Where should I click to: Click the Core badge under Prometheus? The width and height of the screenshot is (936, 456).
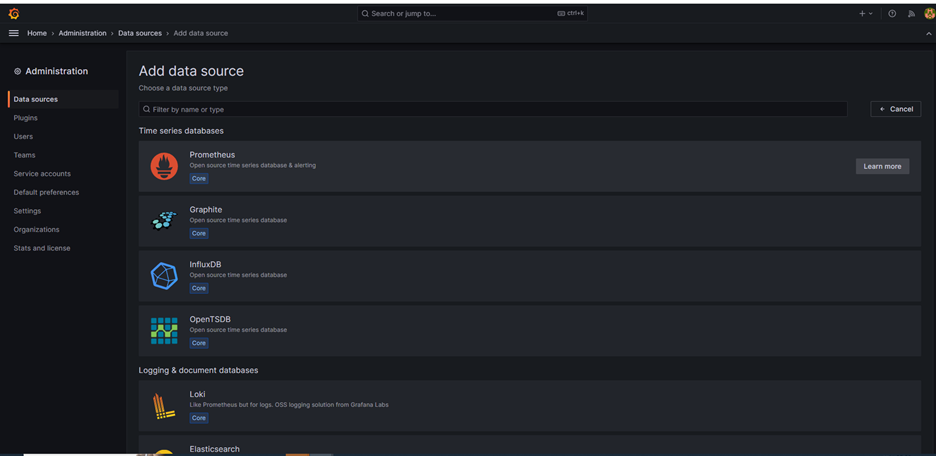click(x=199, y=178)
